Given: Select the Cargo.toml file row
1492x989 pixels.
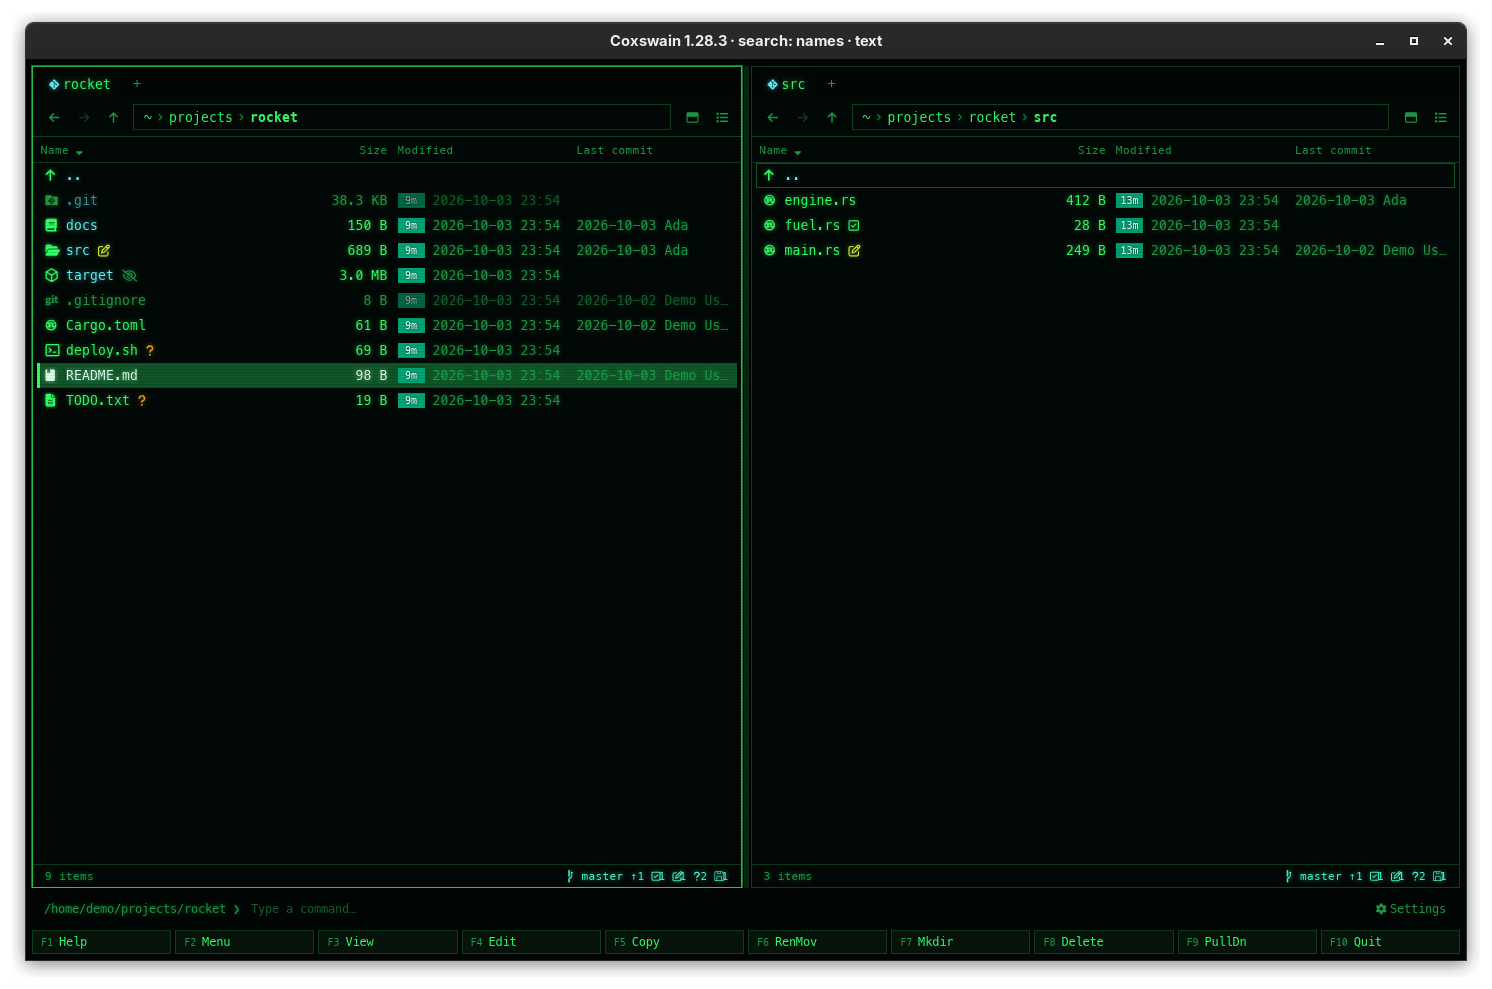Looking at the screenshot, I should click(388, 326).
